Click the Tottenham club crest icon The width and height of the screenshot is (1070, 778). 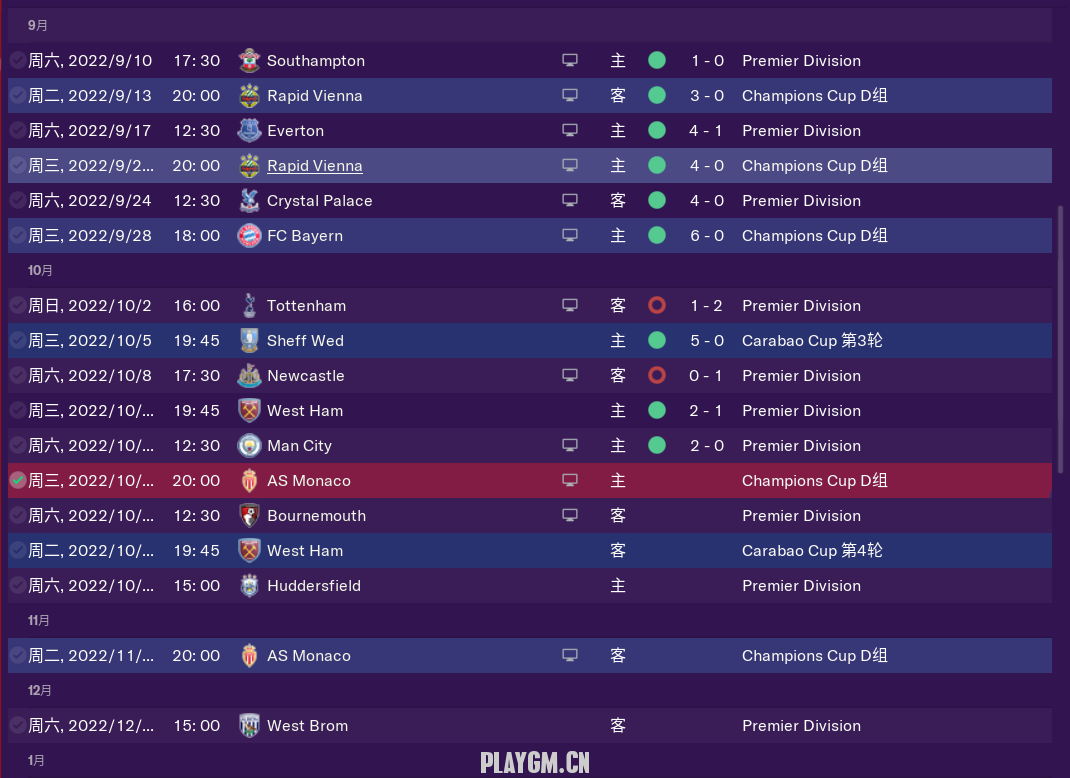coord(249,306)
